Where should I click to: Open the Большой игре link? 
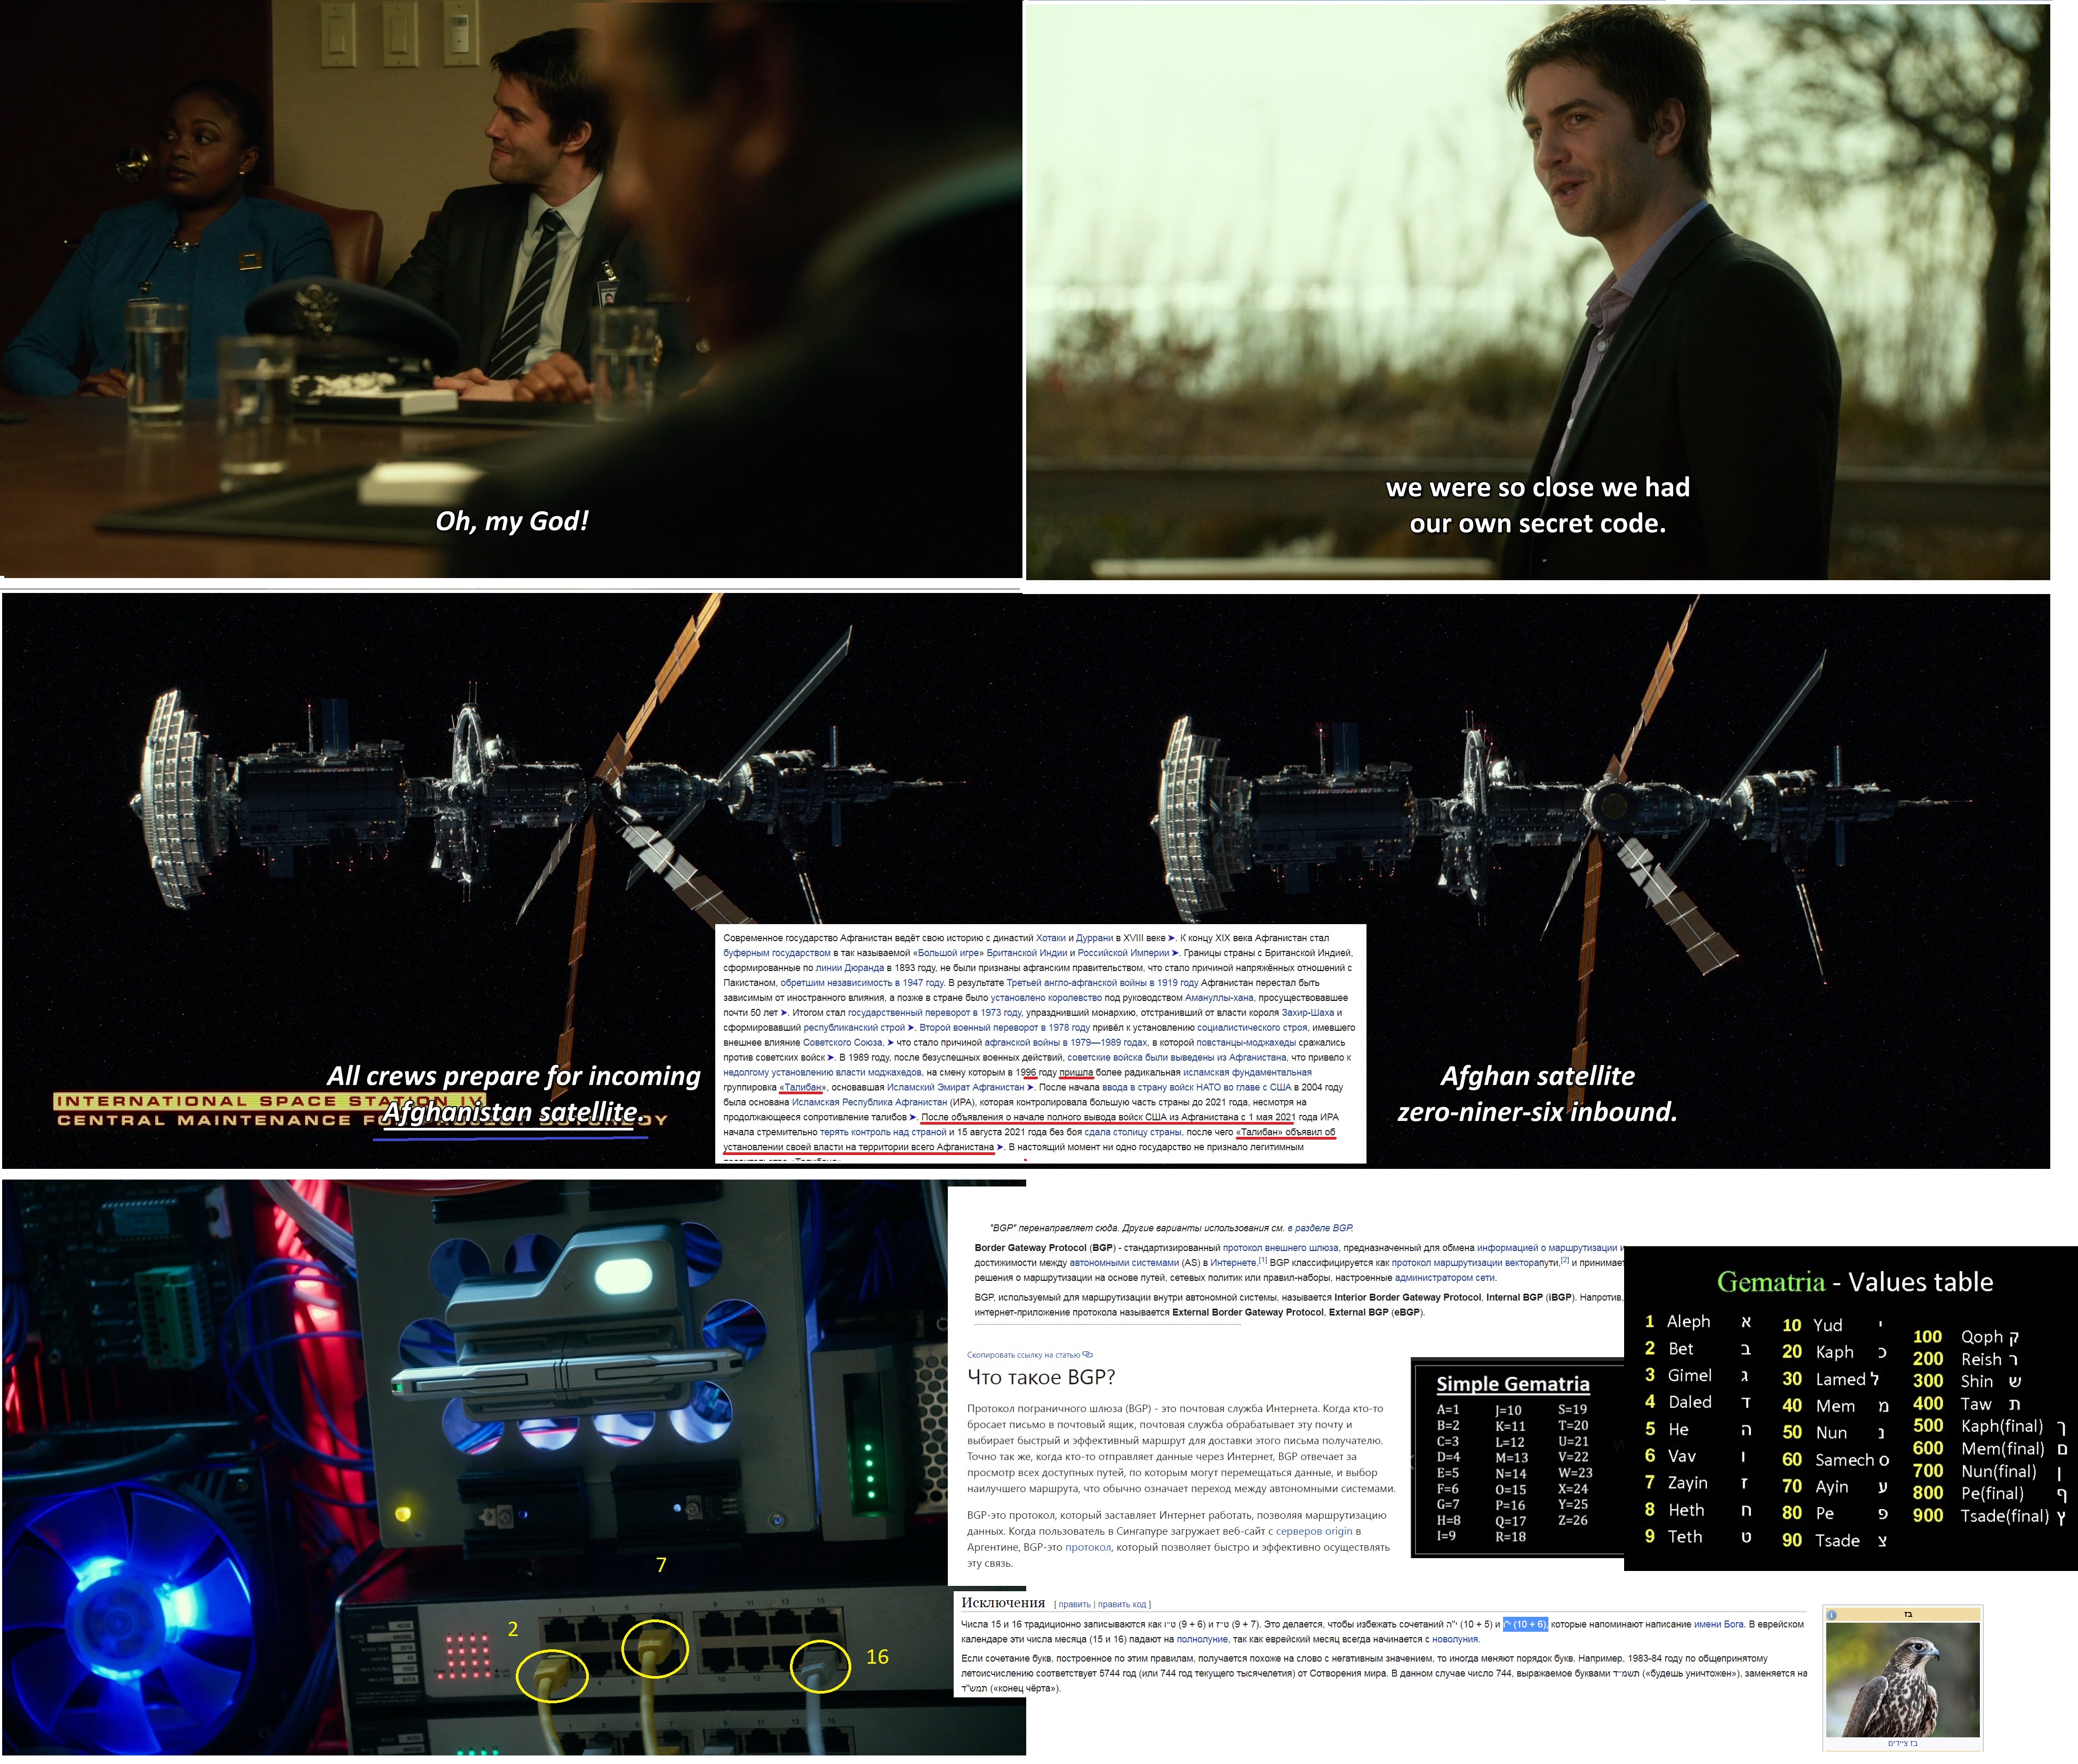949,953
